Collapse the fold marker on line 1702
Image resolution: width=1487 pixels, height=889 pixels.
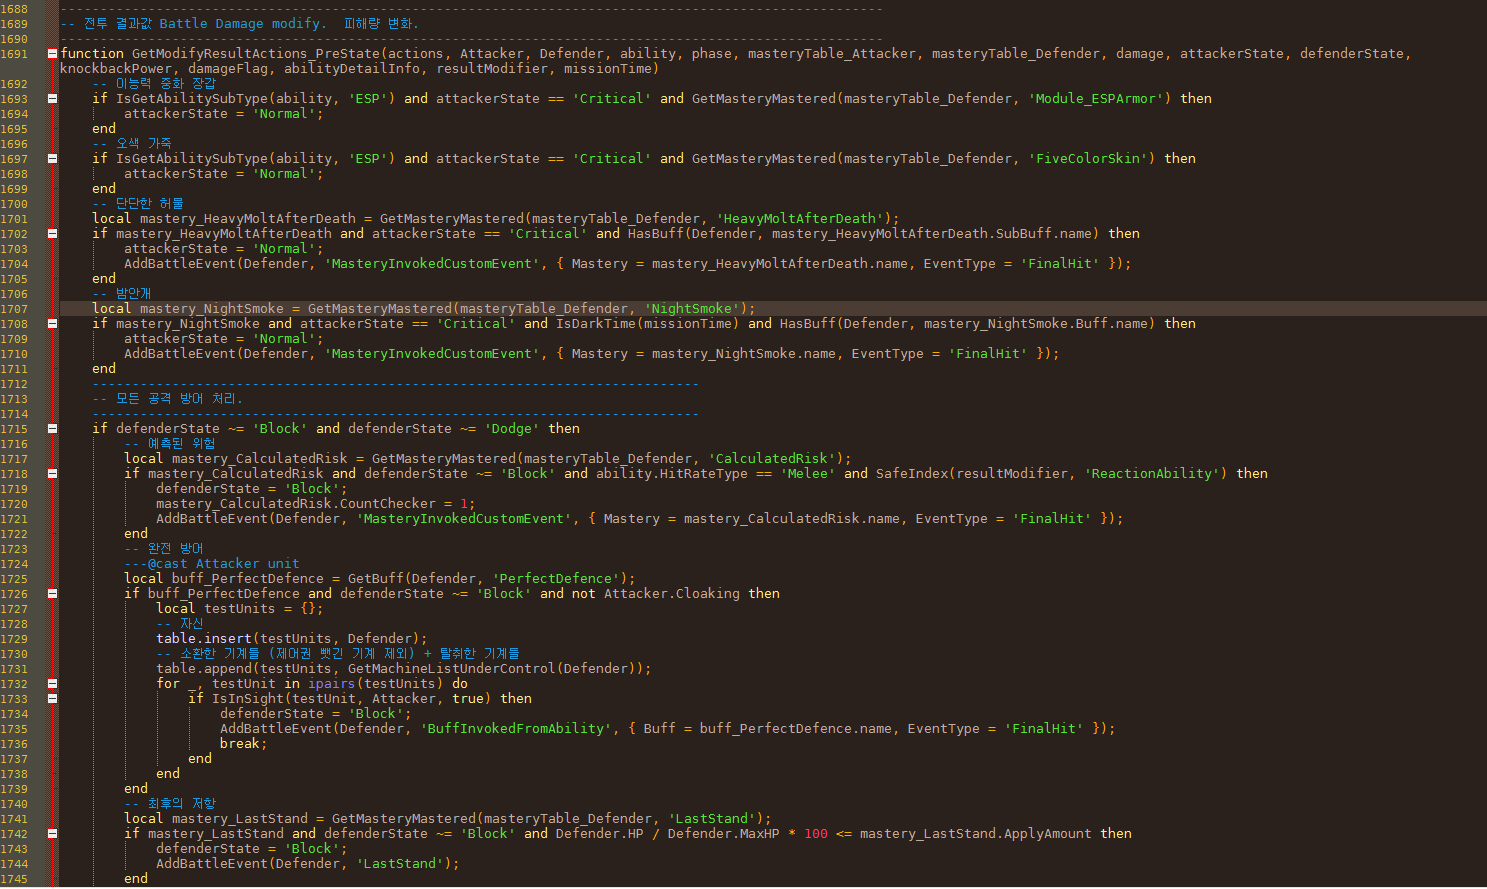click(52, 234)
